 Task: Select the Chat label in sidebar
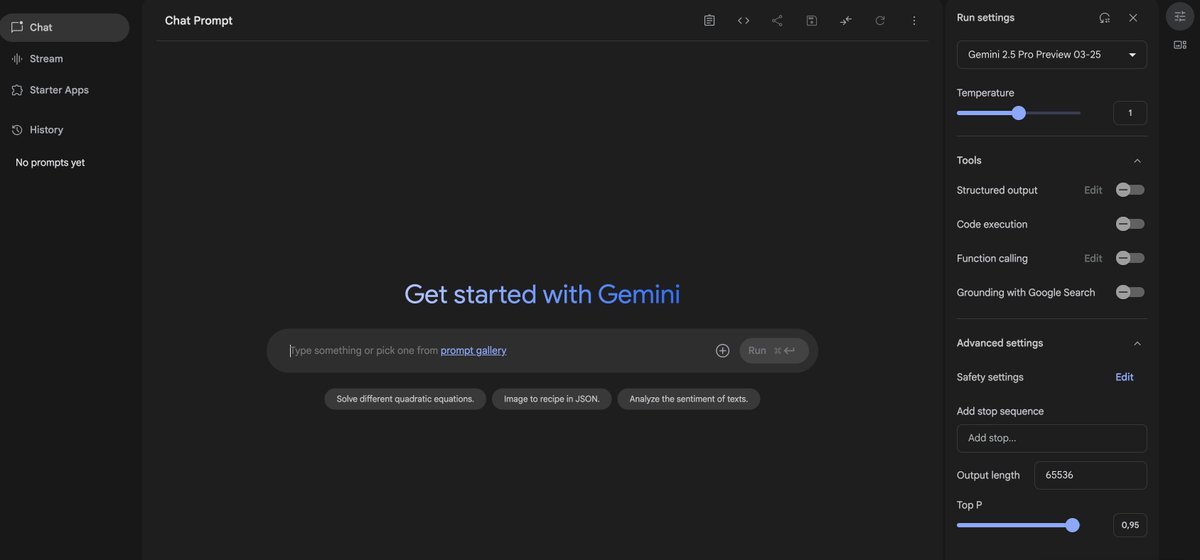point(41,27)
